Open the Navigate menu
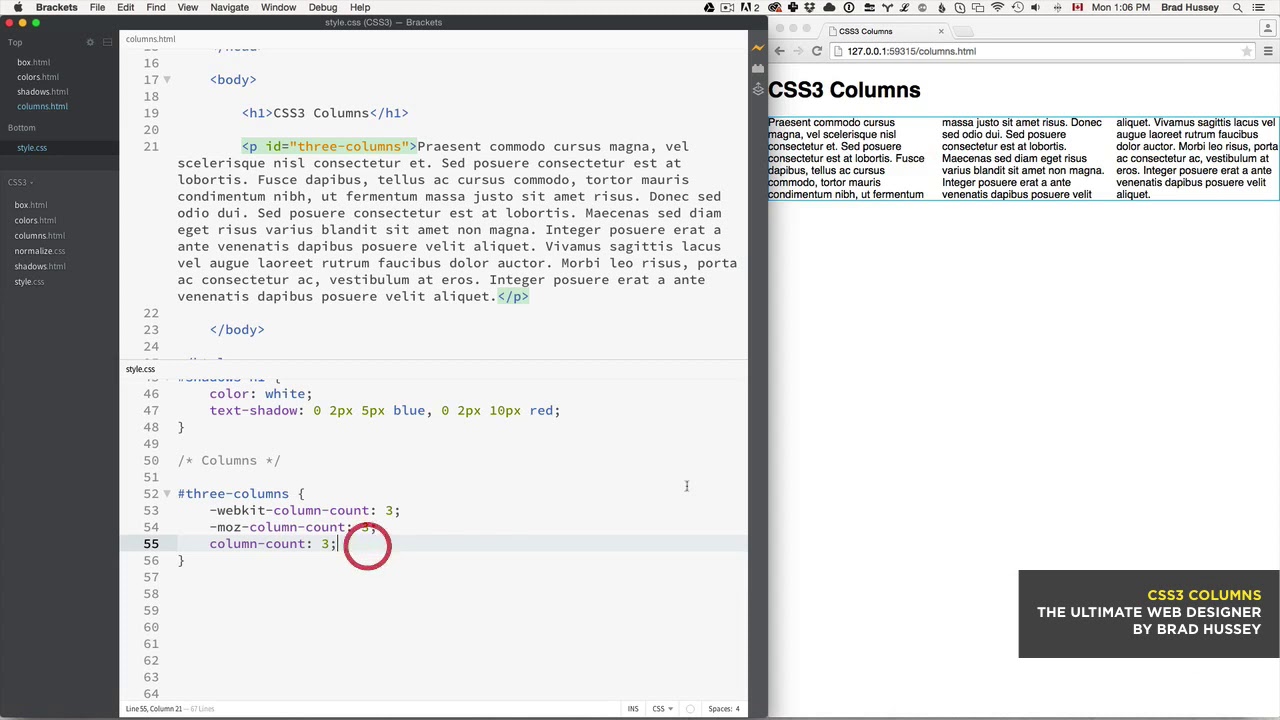This screenshot has height=720, width=1280. [x=229, y=7]
